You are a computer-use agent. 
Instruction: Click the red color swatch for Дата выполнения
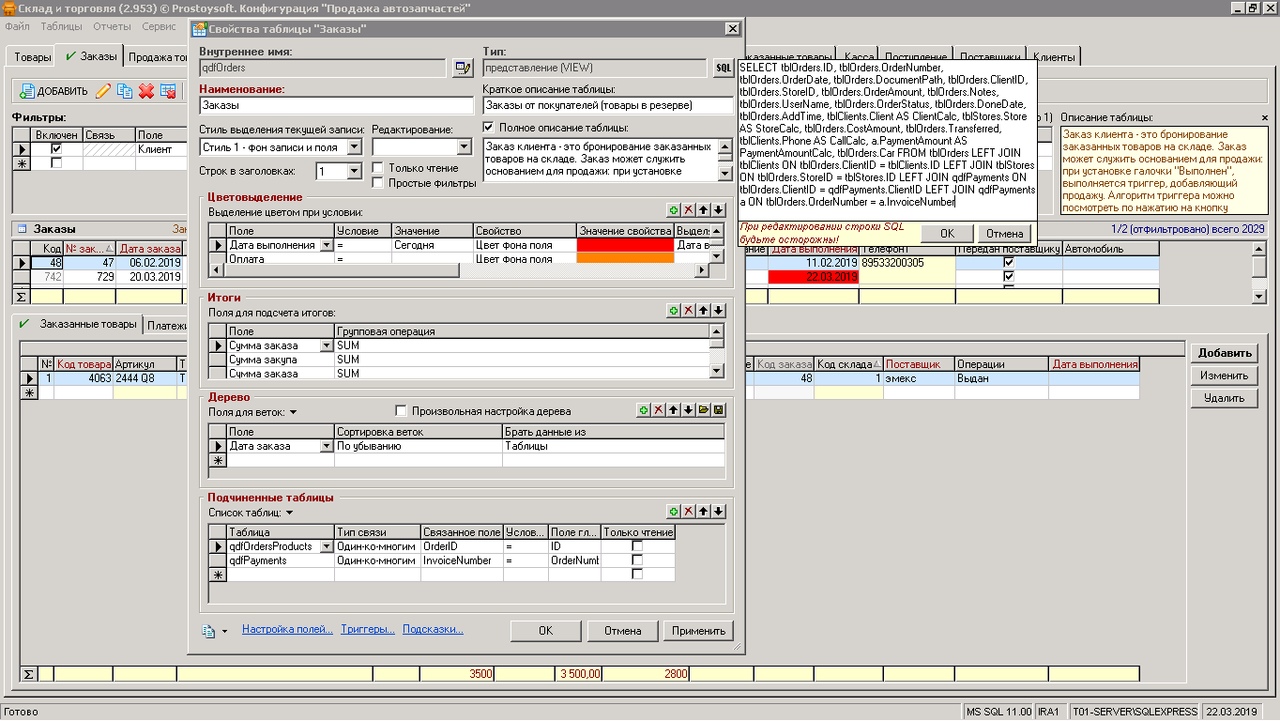tap(625, 245)
